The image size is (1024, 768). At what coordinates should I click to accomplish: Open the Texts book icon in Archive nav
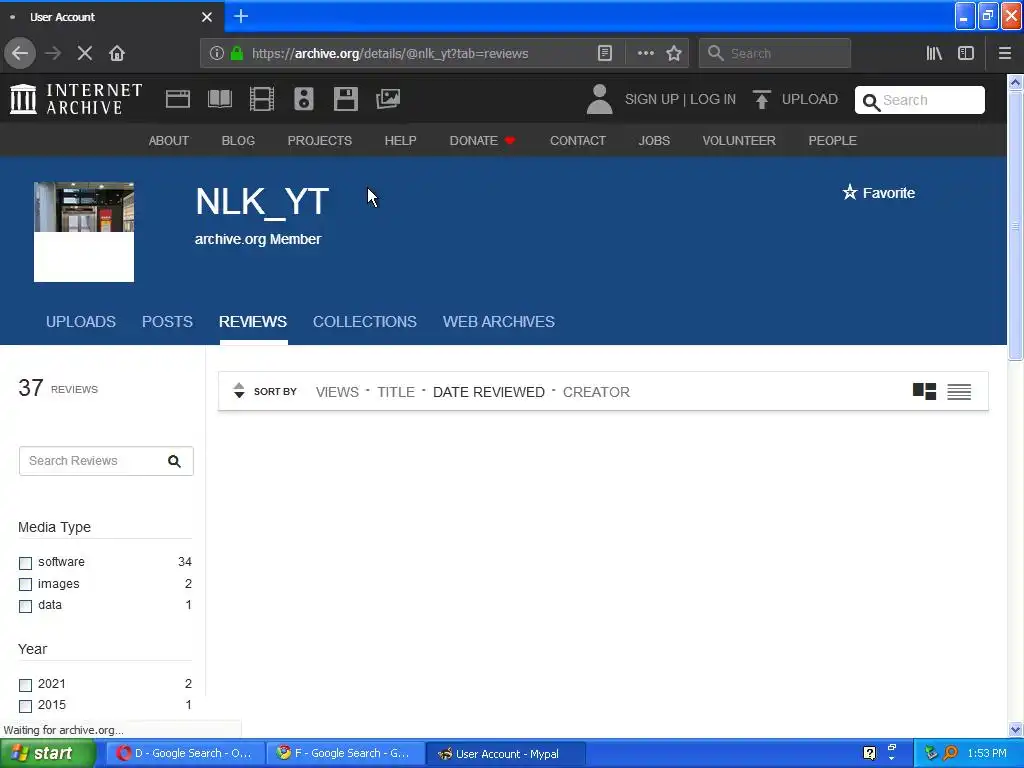tap(219, 99)
